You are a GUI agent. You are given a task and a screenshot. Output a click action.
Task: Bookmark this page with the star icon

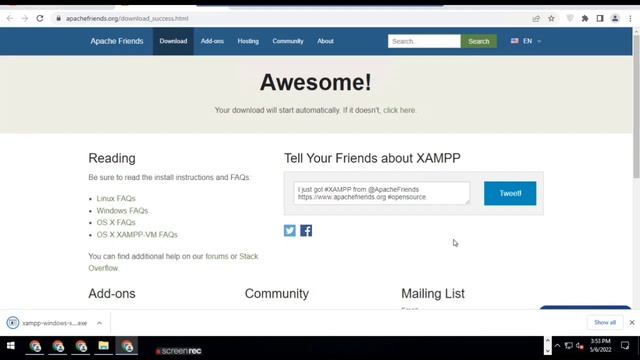pyautogui.click(x=551, y=18)
